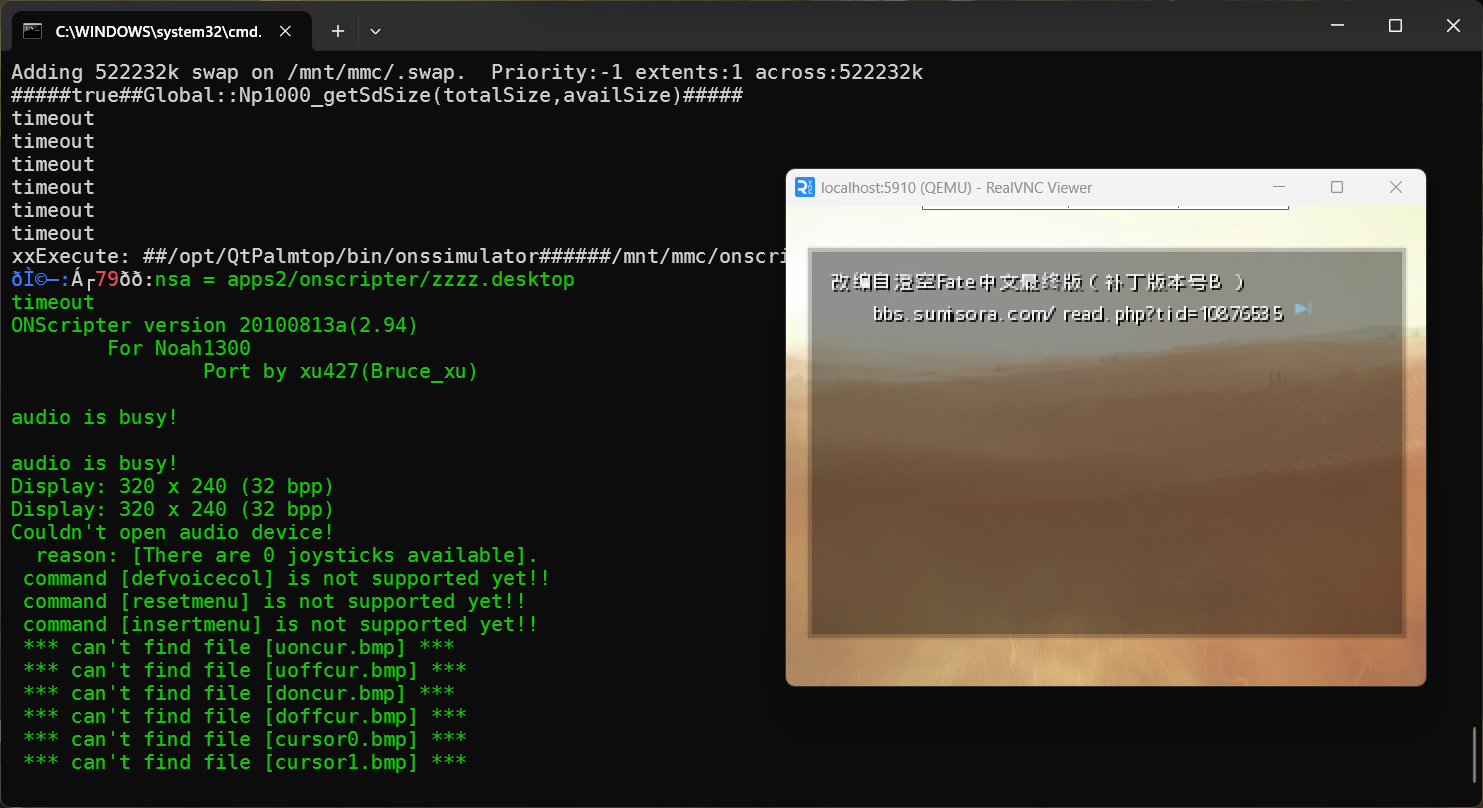Click the 'Couldn't open audio device!' line
The height and width of the screenshot is (808, 1483).
click(172, 532)
